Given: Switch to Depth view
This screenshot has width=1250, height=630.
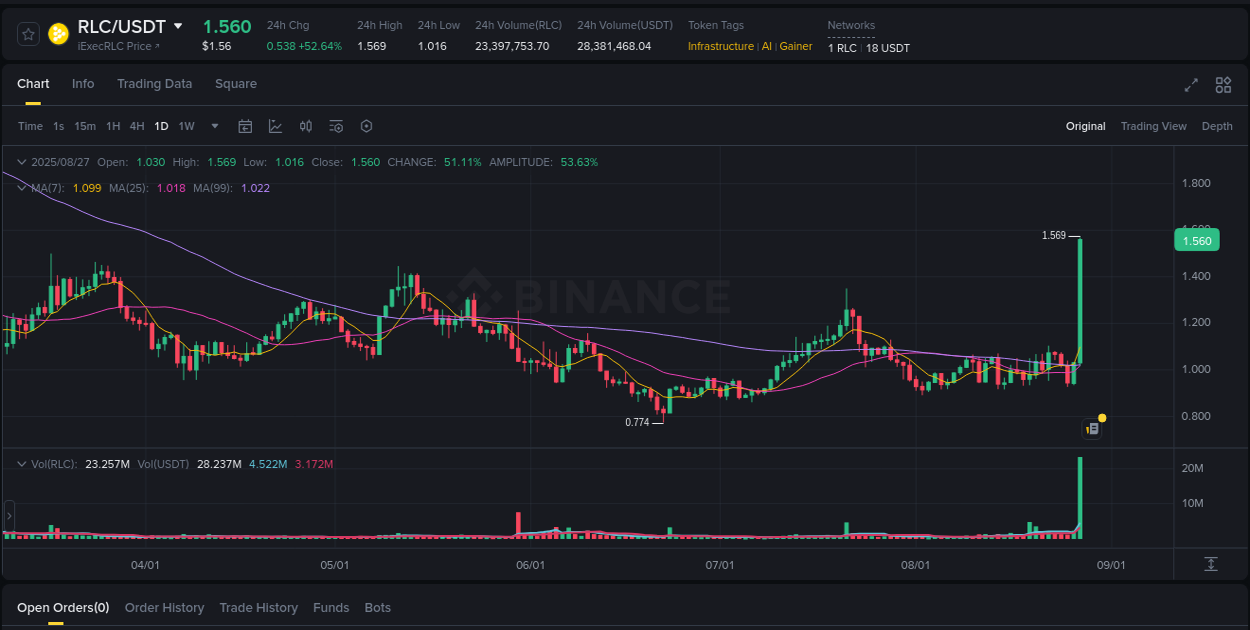Looking at the screenshot, I should 1217,126.
